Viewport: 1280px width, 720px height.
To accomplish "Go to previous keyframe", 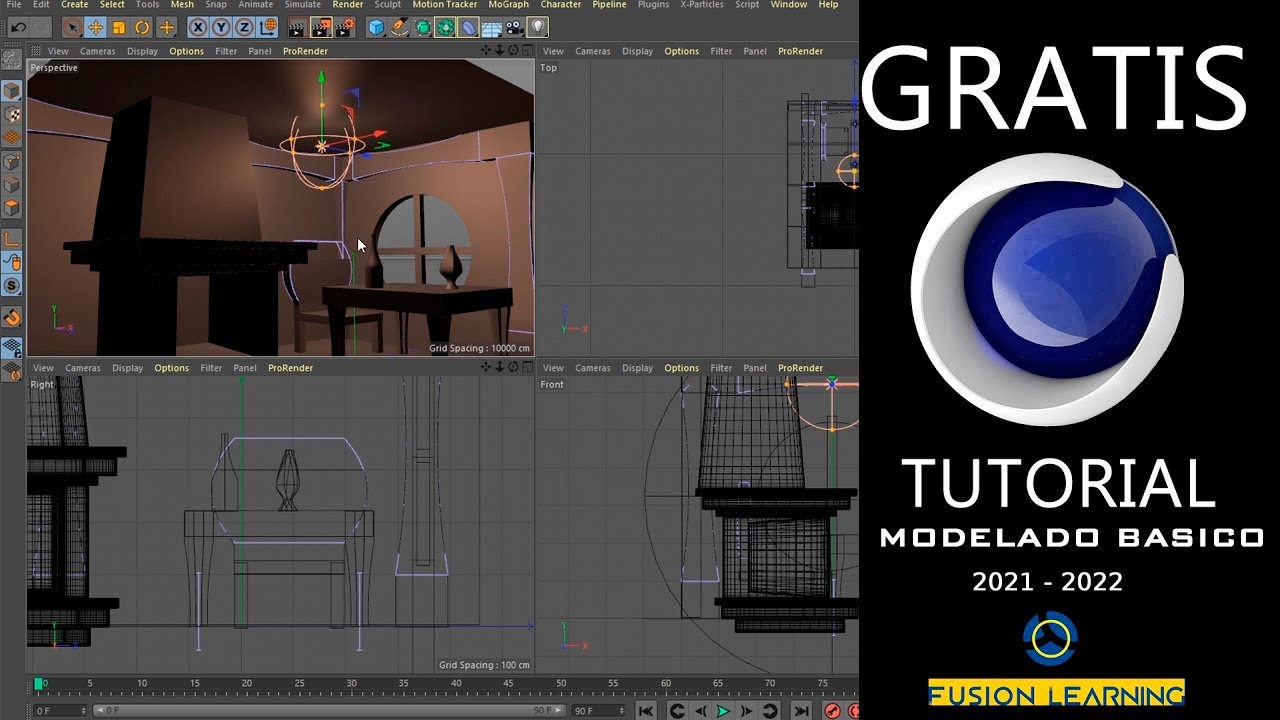I will click(x=677, y=711).
